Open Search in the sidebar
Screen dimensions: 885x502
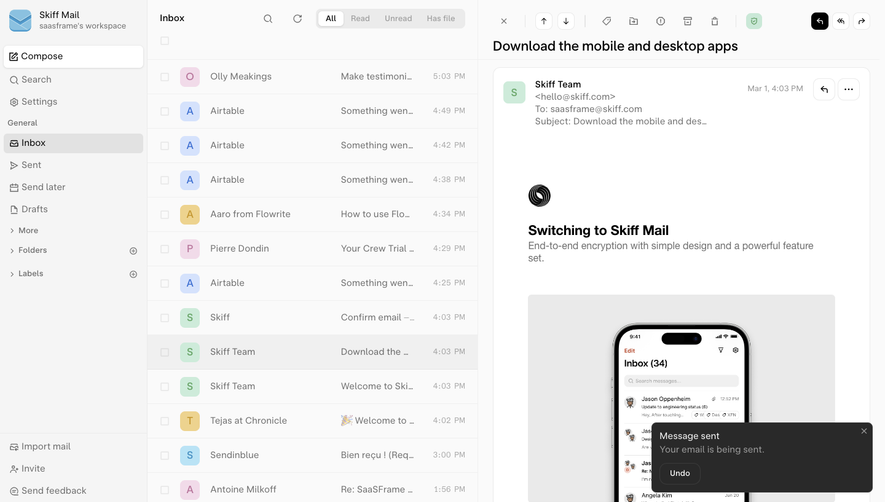click(x=73, y=80)
